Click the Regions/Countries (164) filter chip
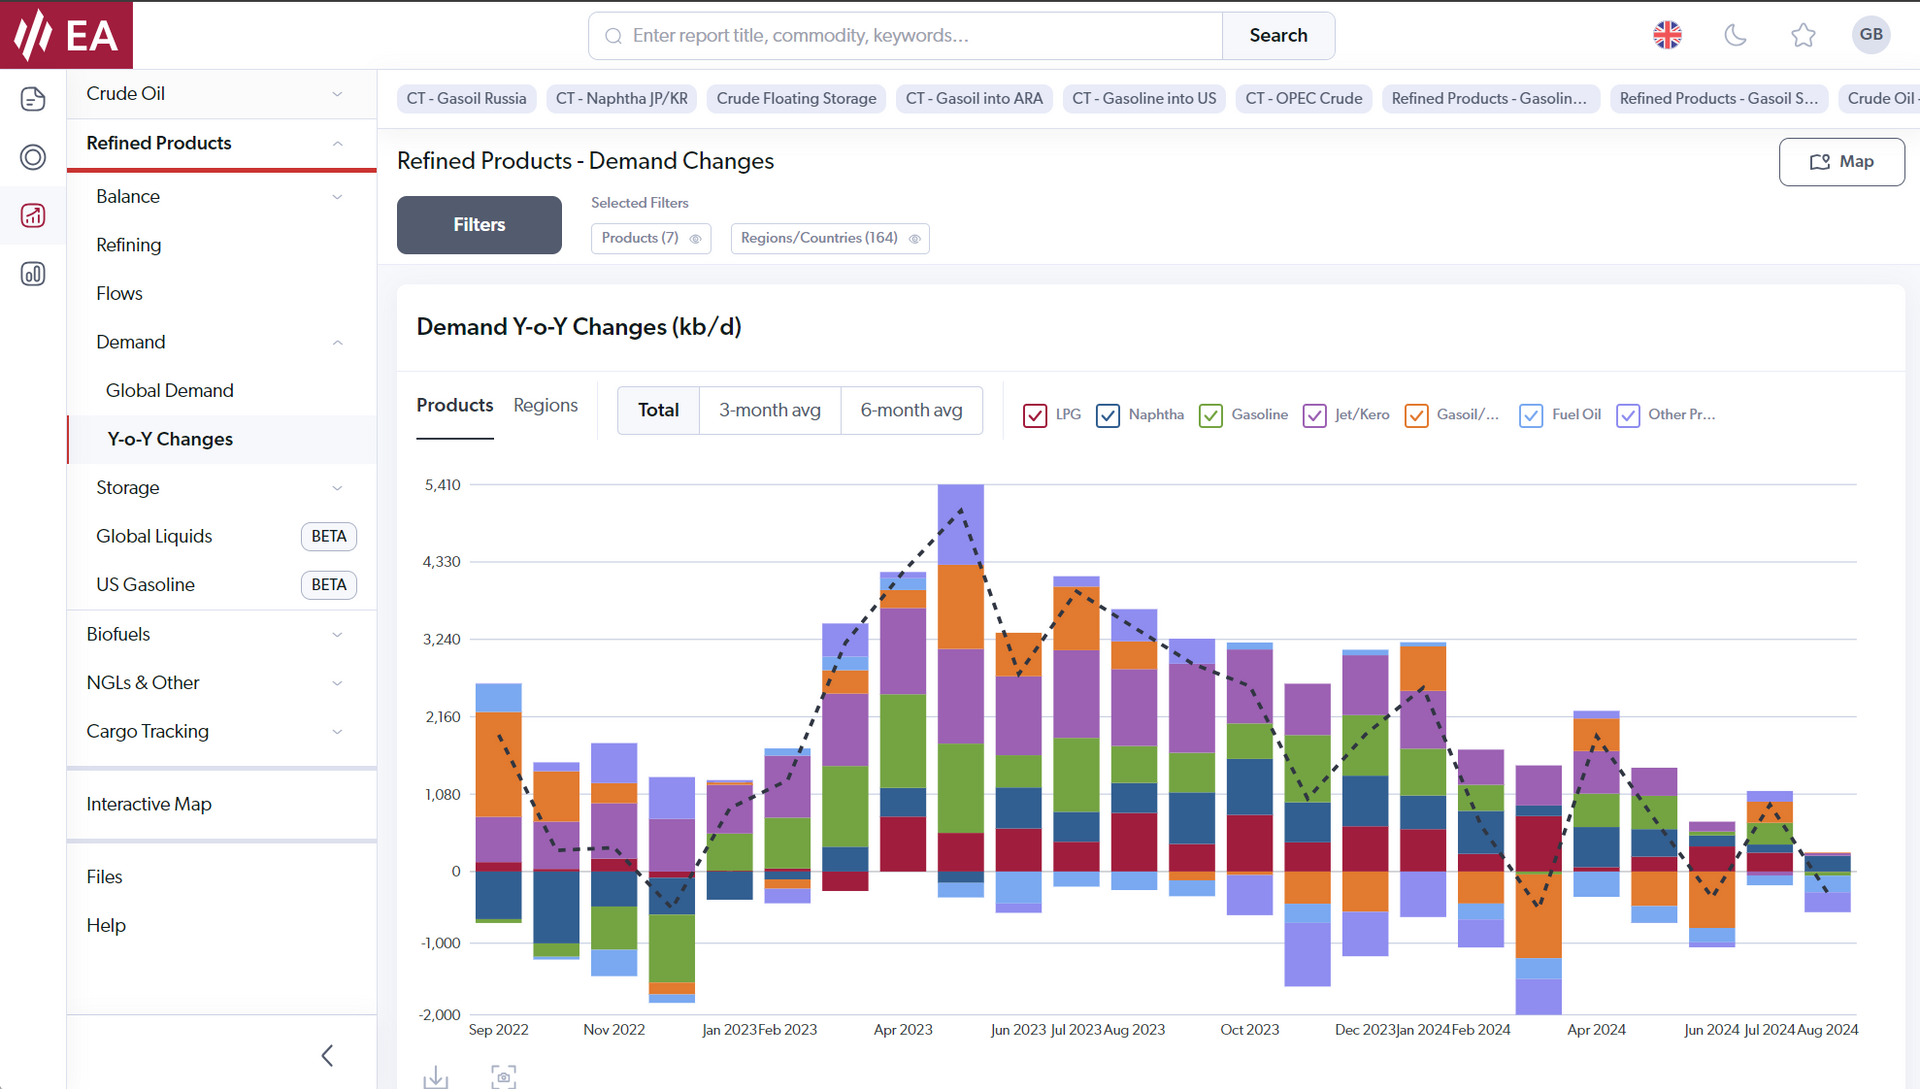 pyautogui.click(x=830, y=238)
